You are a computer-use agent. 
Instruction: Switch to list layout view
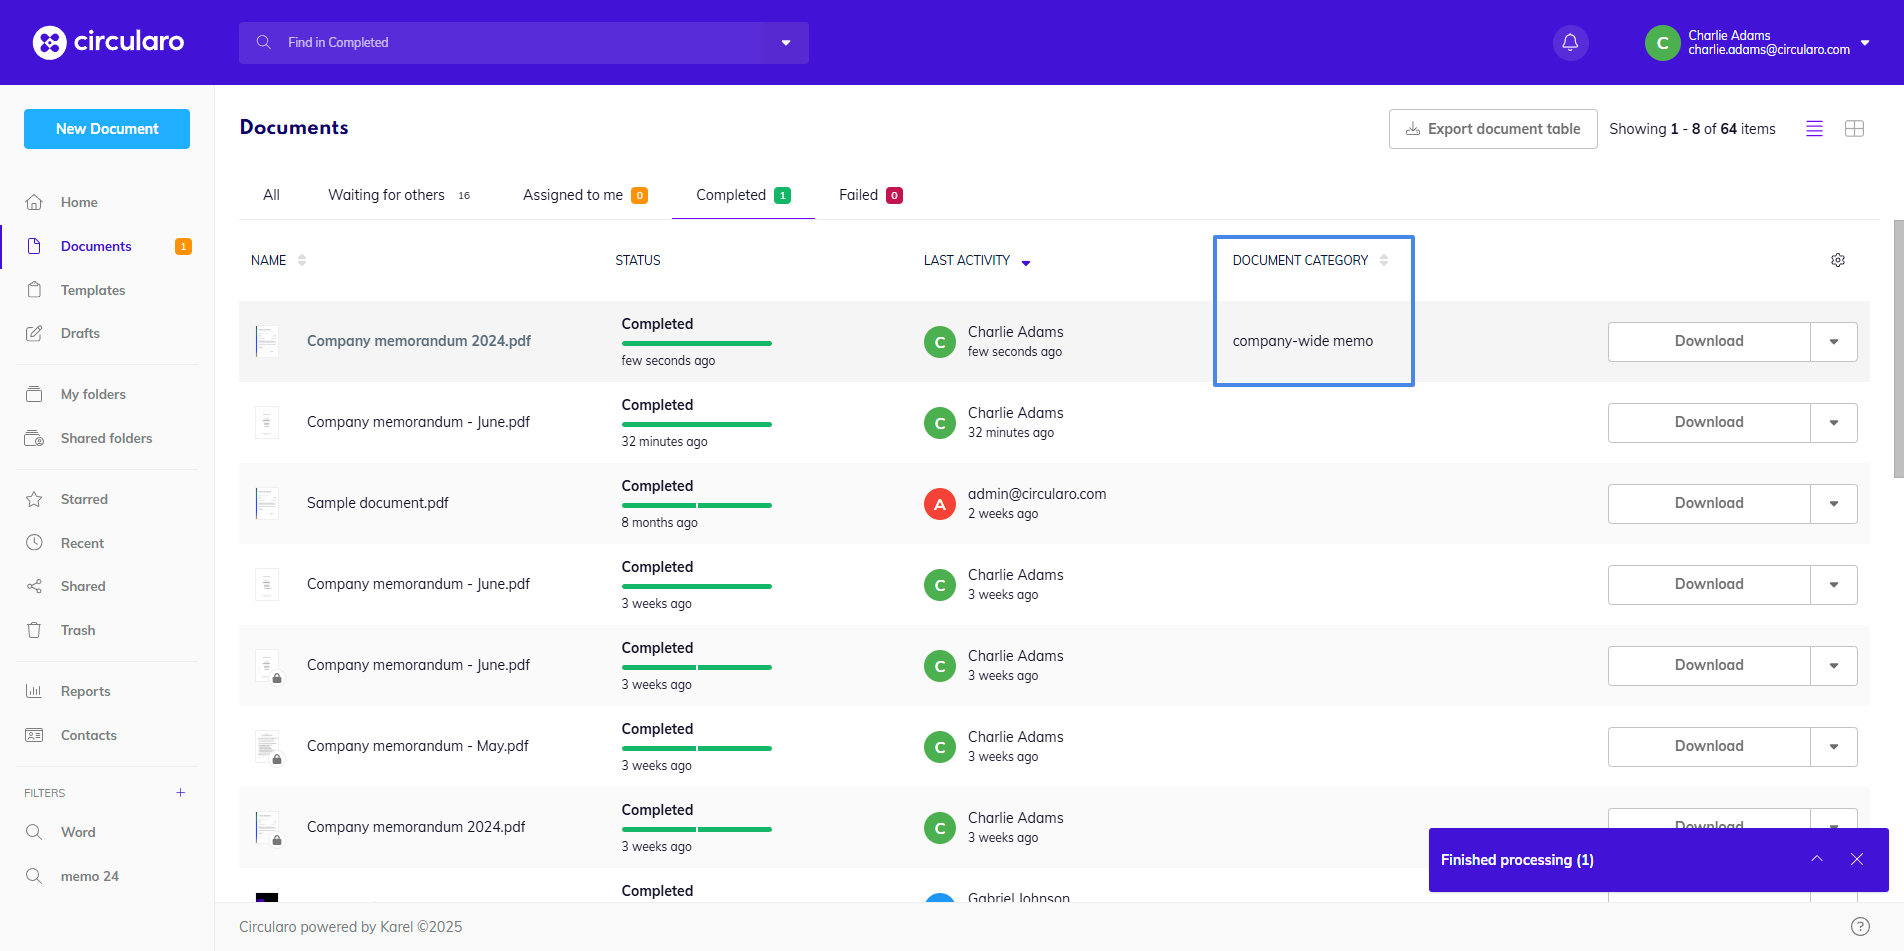click(x=1814, y=128)
